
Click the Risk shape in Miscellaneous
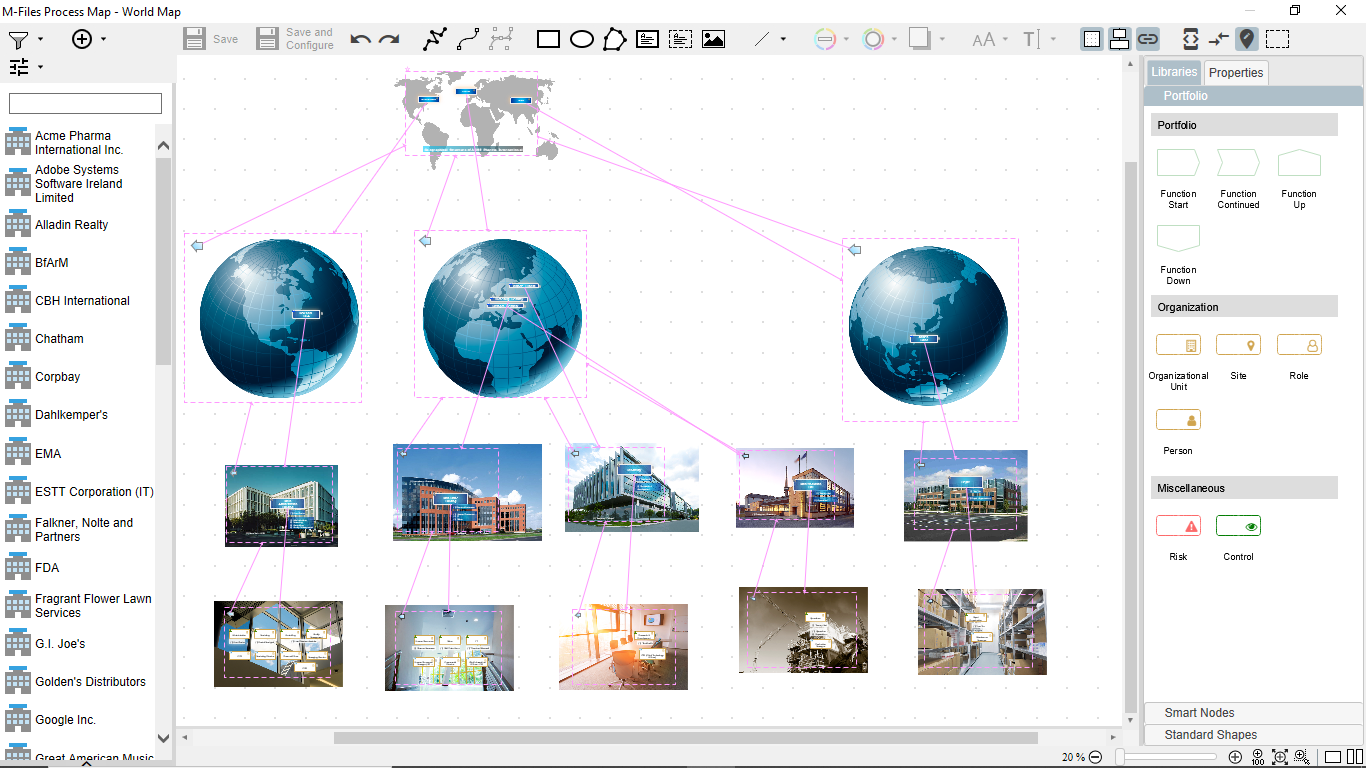[x=1178, y=526]
